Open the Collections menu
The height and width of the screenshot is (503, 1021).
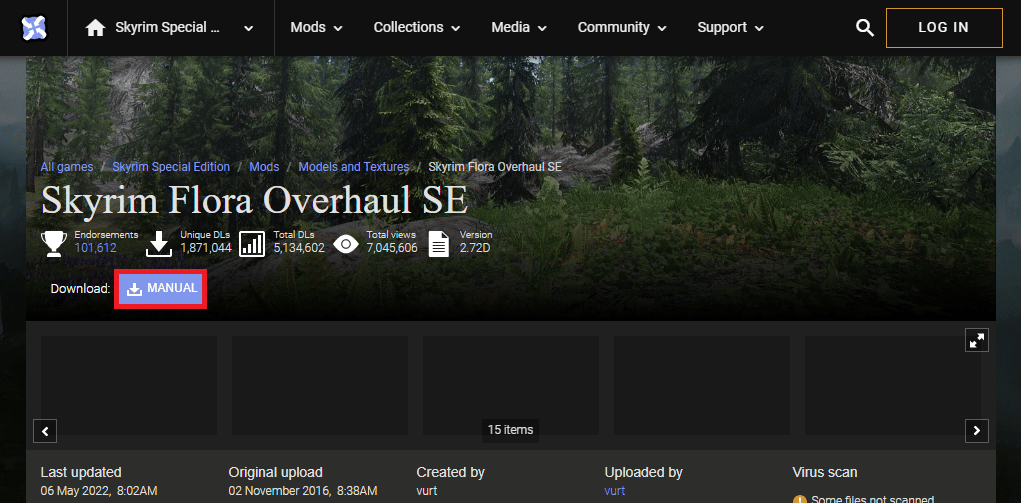(417, 28)
